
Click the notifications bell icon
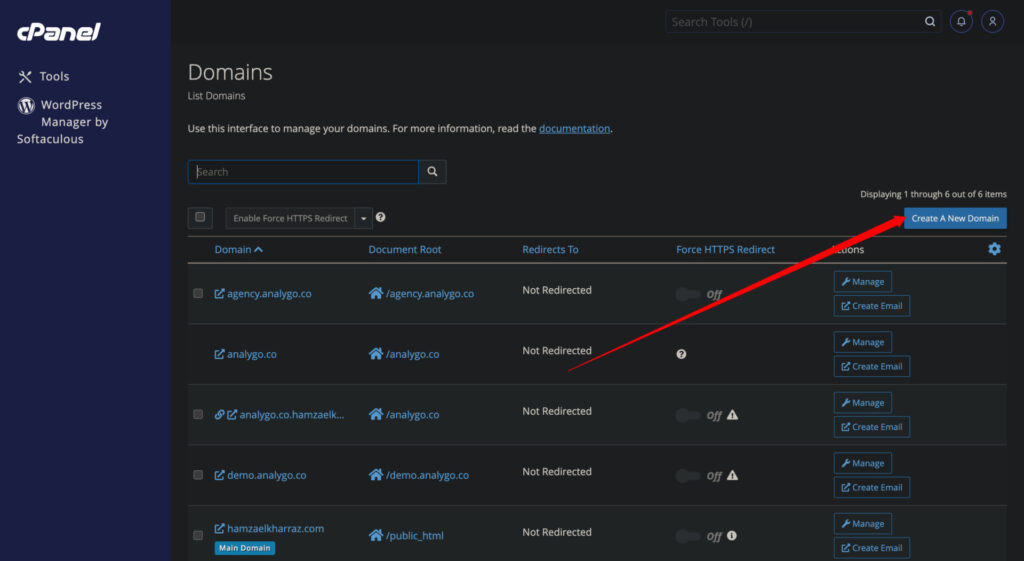pyautogui.click(x=961, y=21)
